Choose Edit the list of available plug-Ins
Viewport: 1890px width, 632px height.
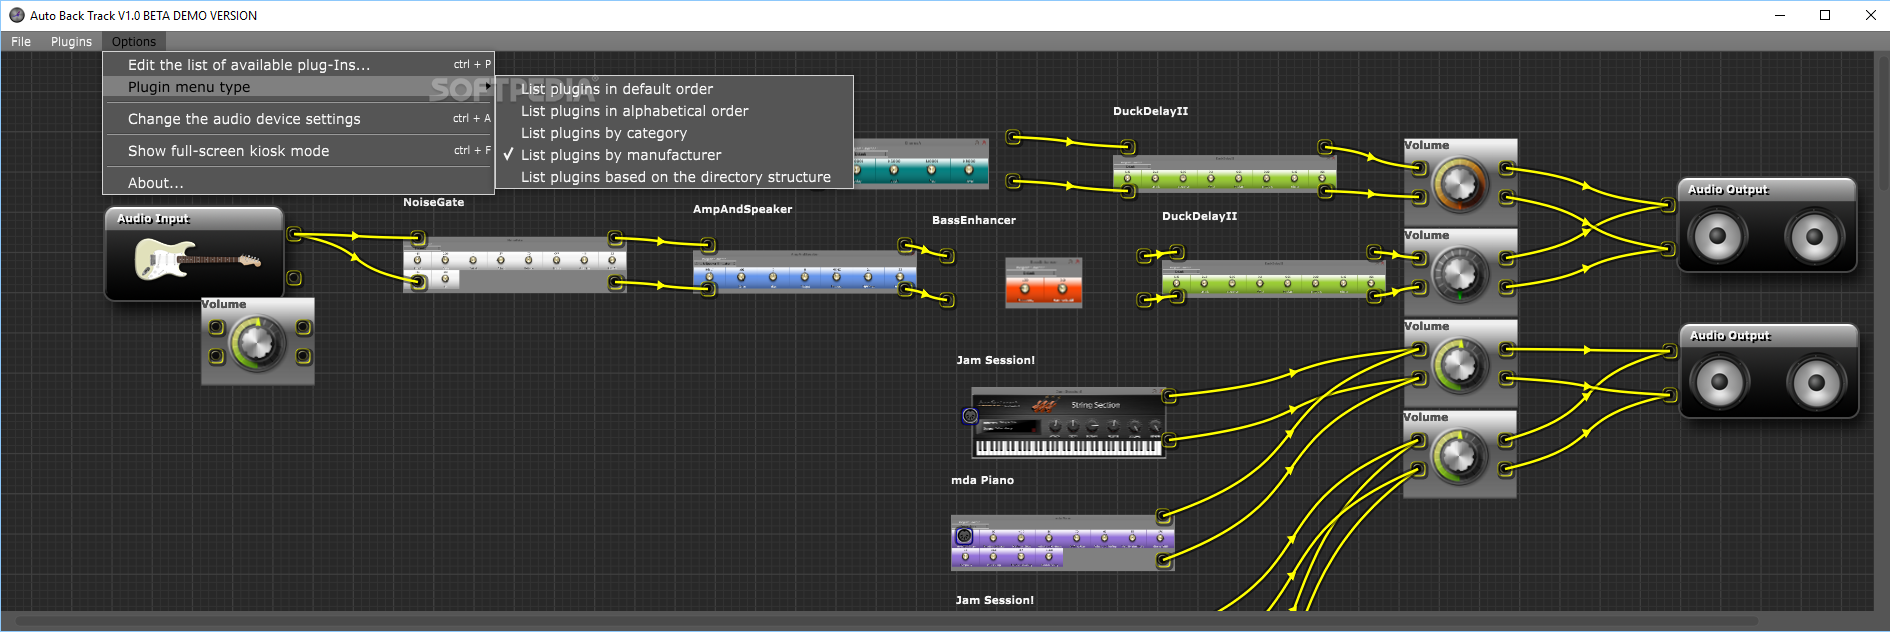pyautogui.click(x=298, y=65)
